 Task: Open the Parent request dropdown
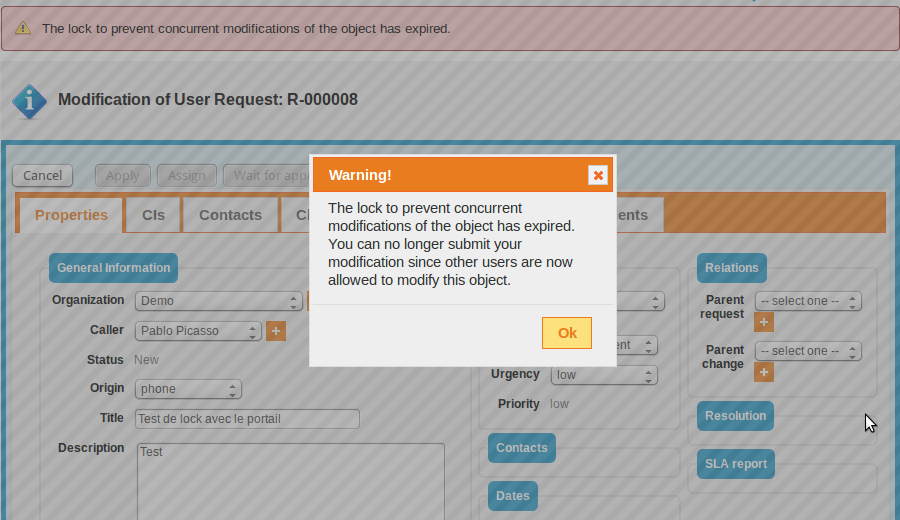coord(808,301)
